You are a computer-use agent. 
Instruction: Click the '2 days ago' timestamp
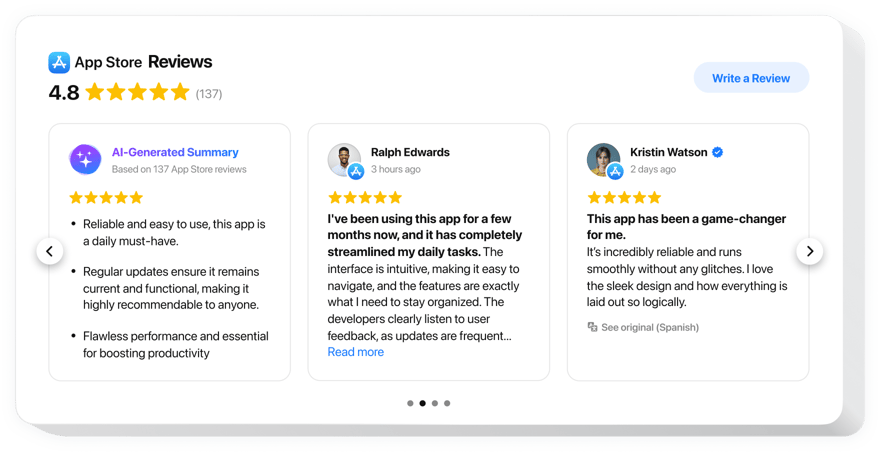653,169
